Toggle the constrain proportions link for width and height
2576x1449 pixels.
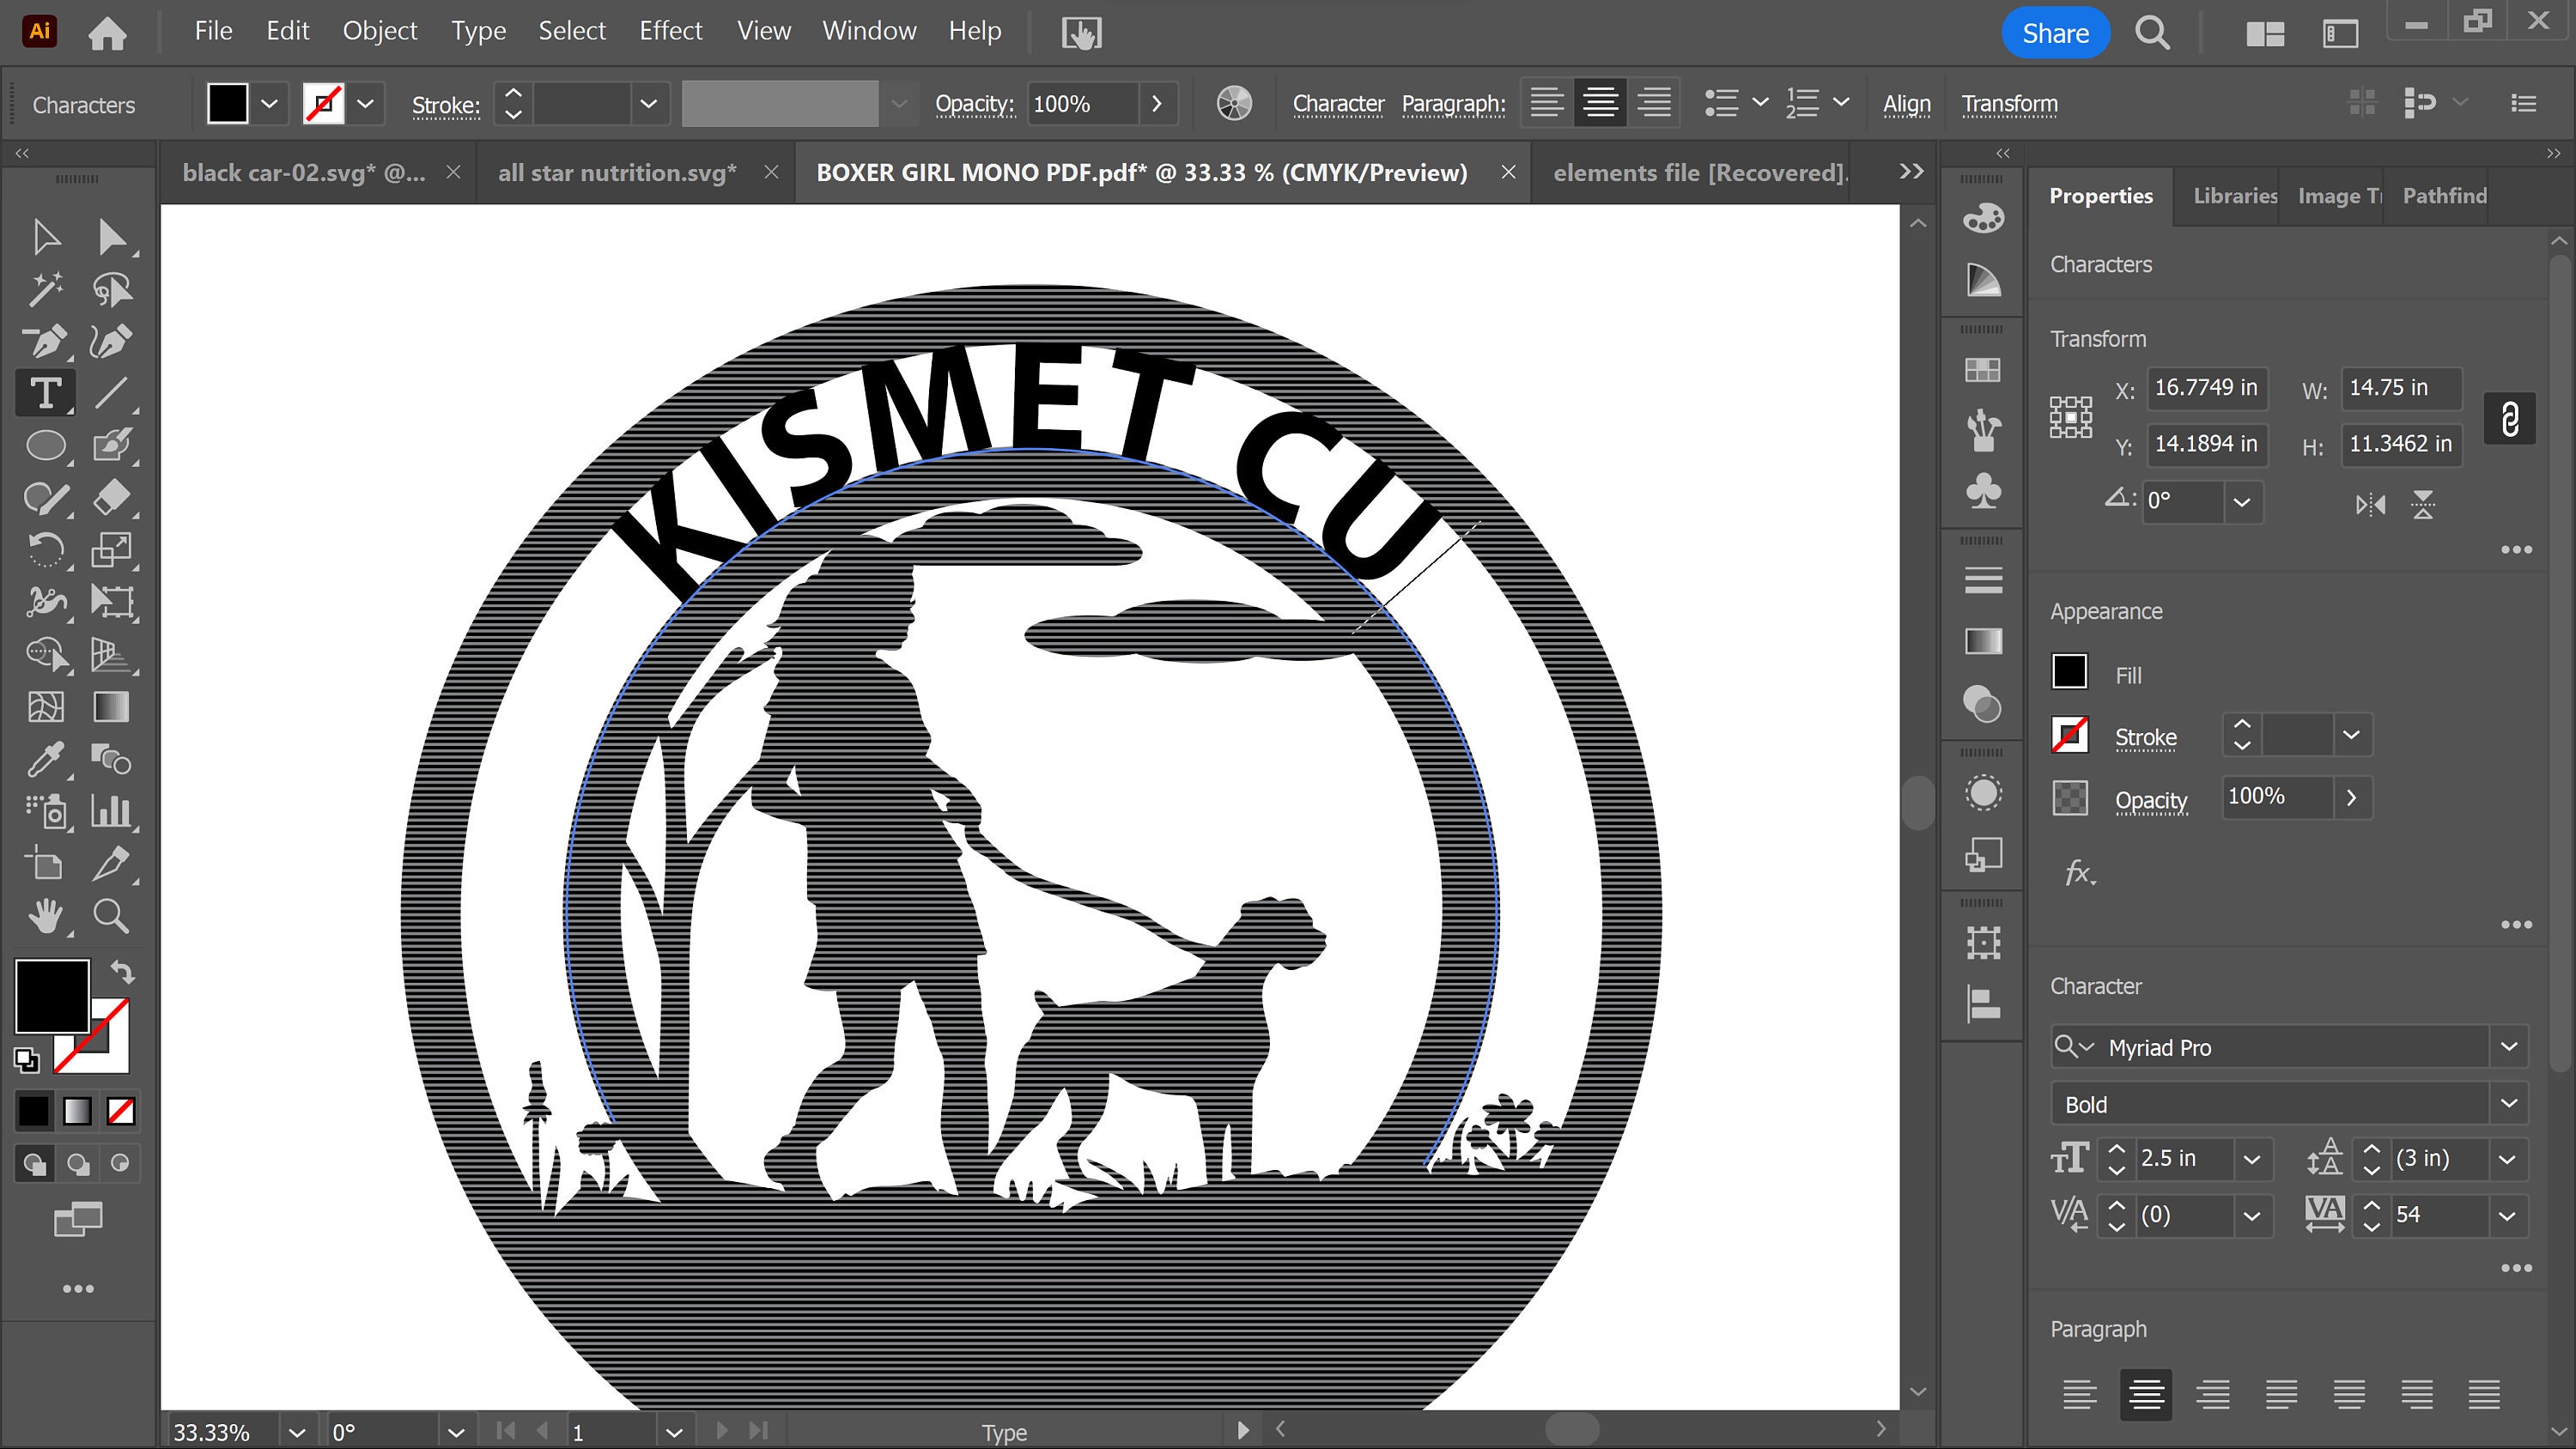coord(2510,418)
